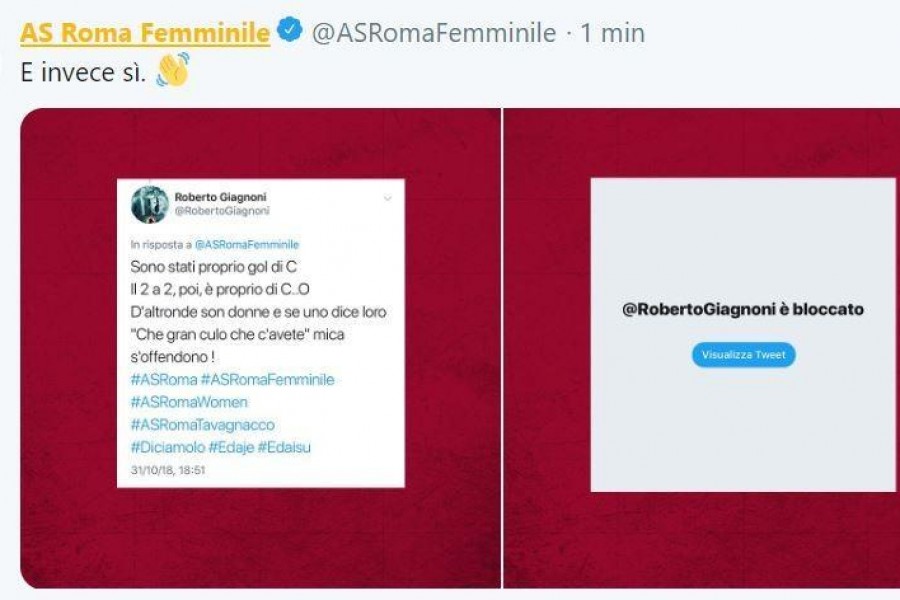Click the blue verified badge icon
The height and width of the screenshot is (600, 900).
tap(290, 30)
